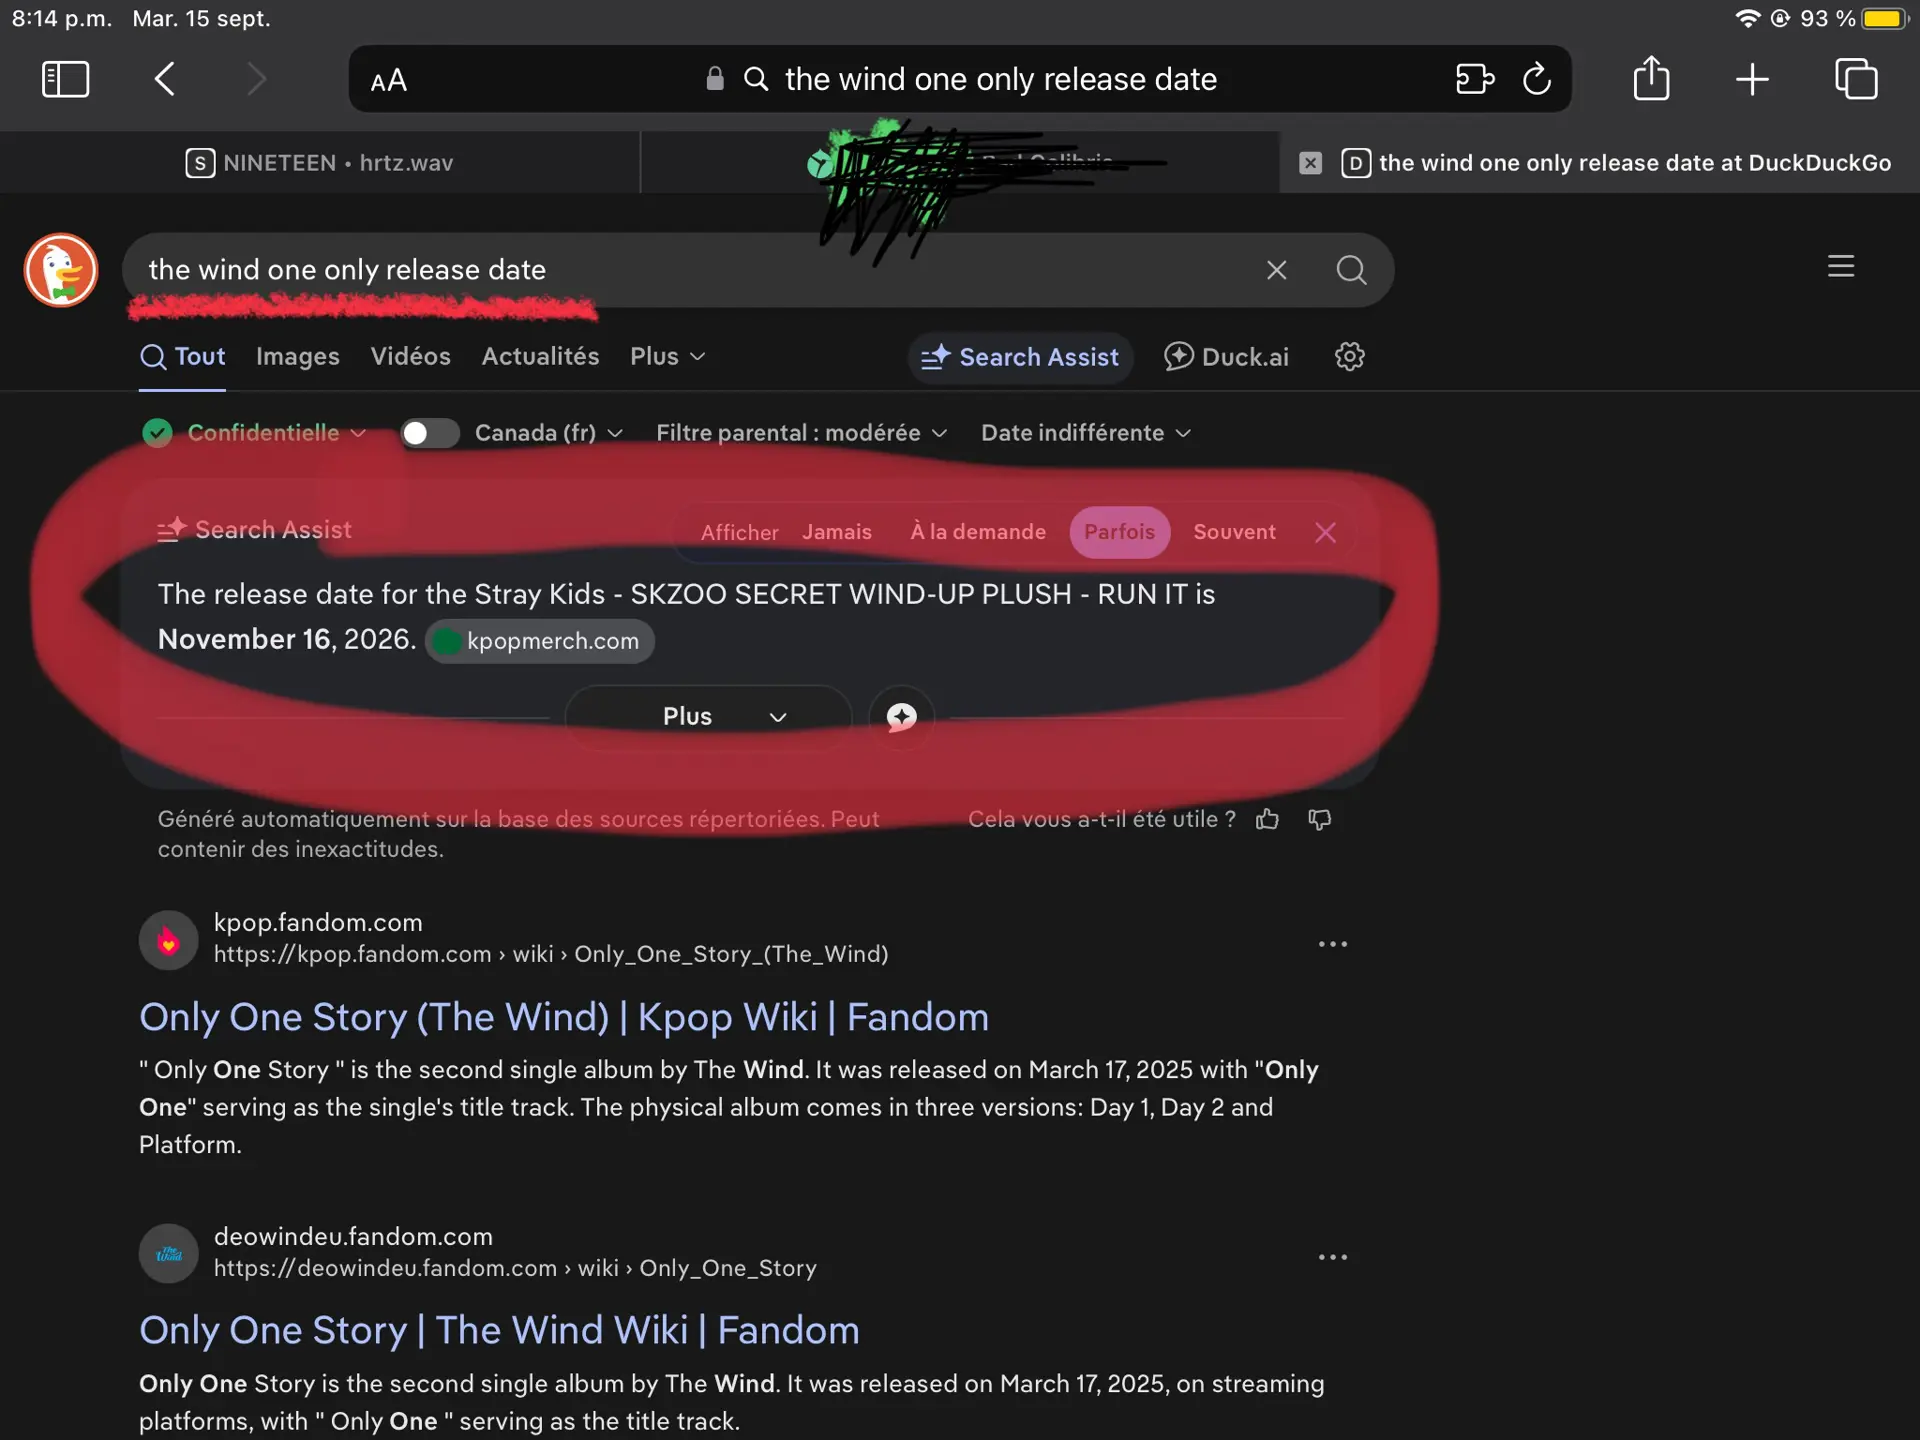Screen dimensions: 1920x1440
Task: Open the deowindeu.fandom.com URL breadcrumb
Action: tap(515, 1268)
